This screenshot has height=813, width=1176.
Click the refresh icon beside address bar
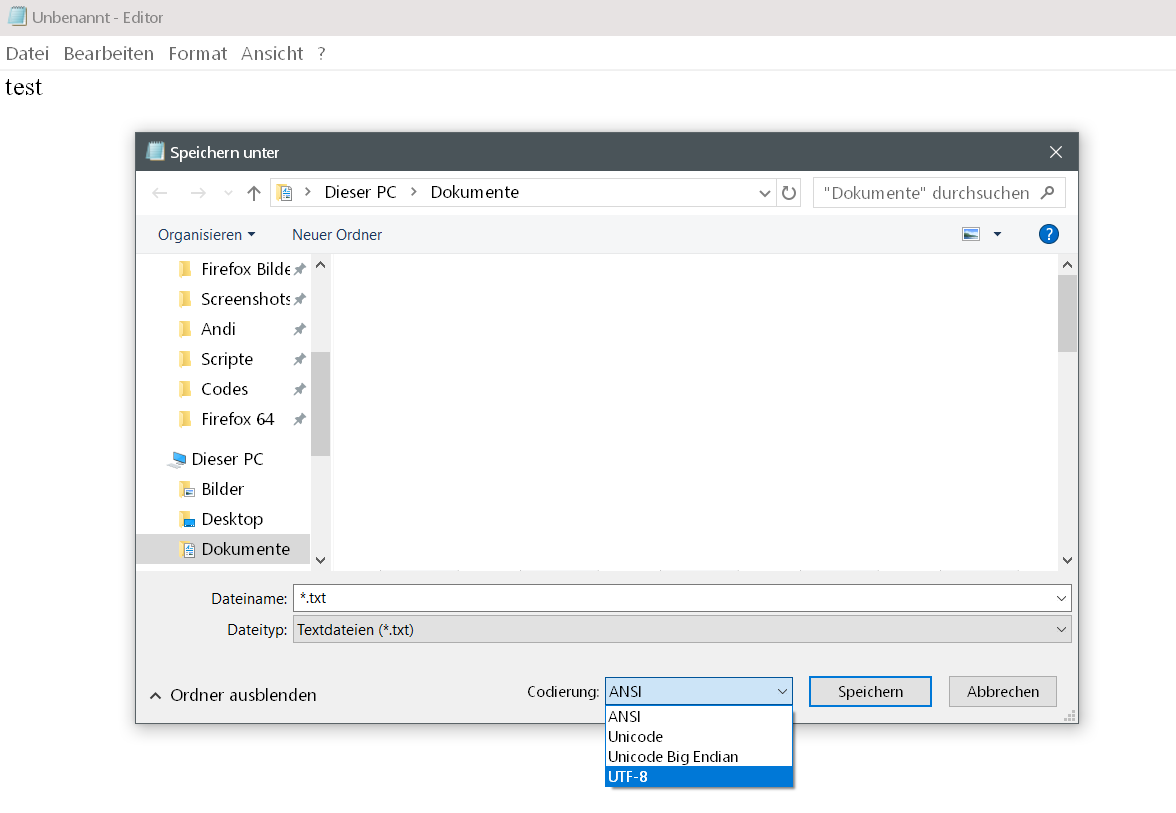tap(790, 193)
